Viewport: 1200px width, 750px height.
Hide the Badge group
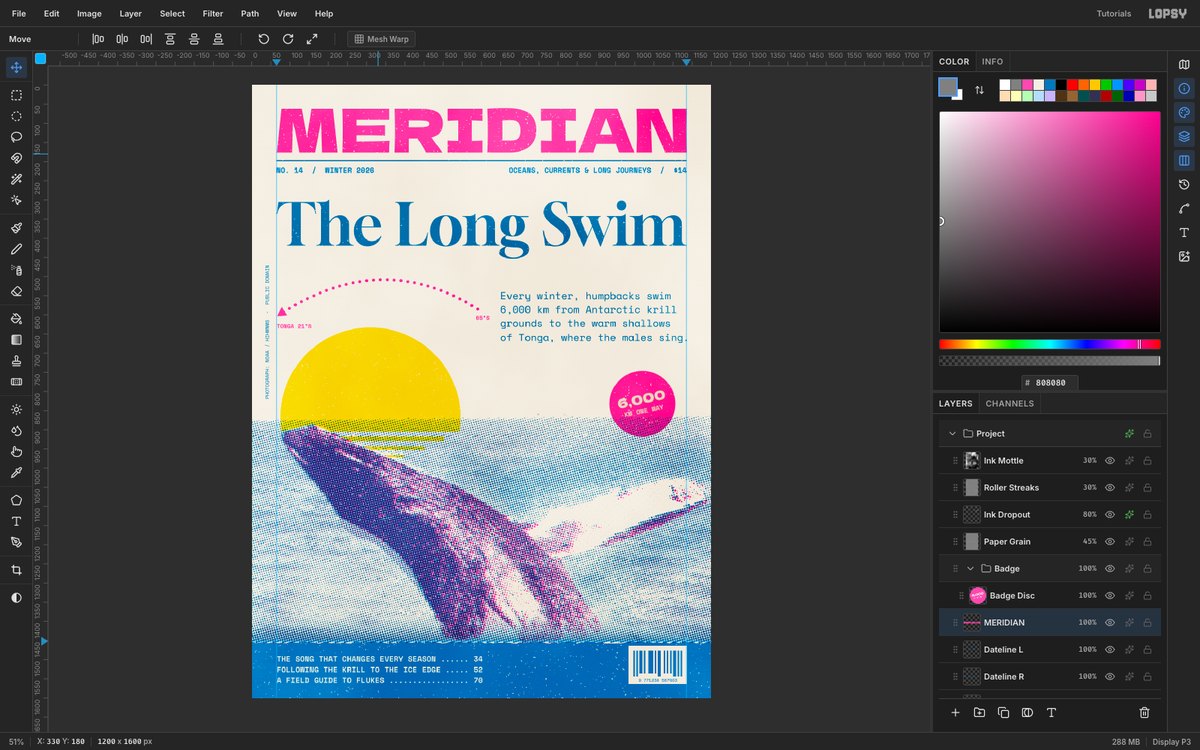click(x=1109, y=569)
